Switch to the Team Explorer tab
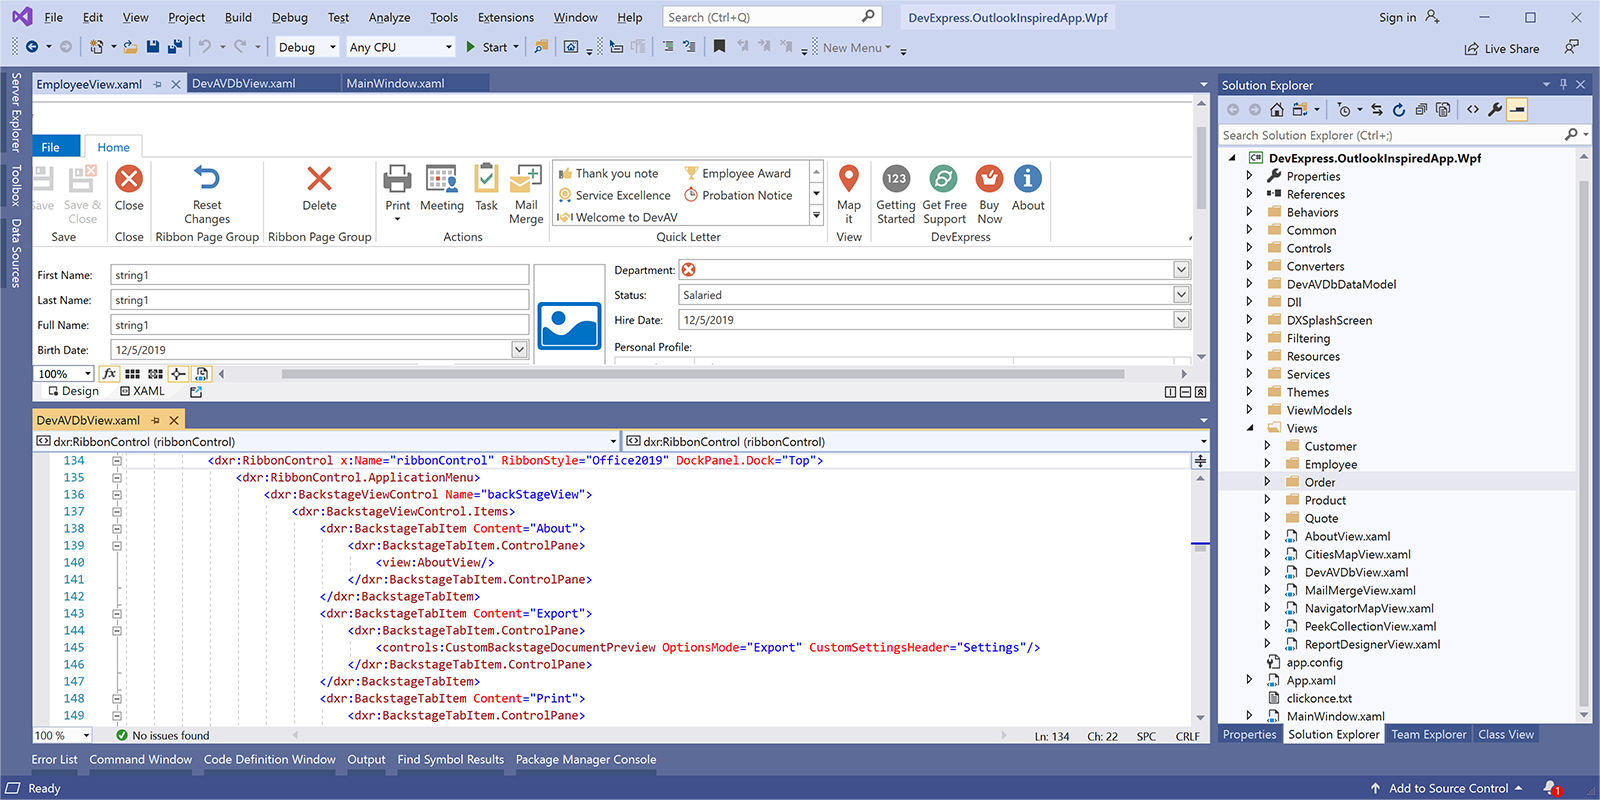Viewport: 1600px width, 800px height. tap(1428, 735)
